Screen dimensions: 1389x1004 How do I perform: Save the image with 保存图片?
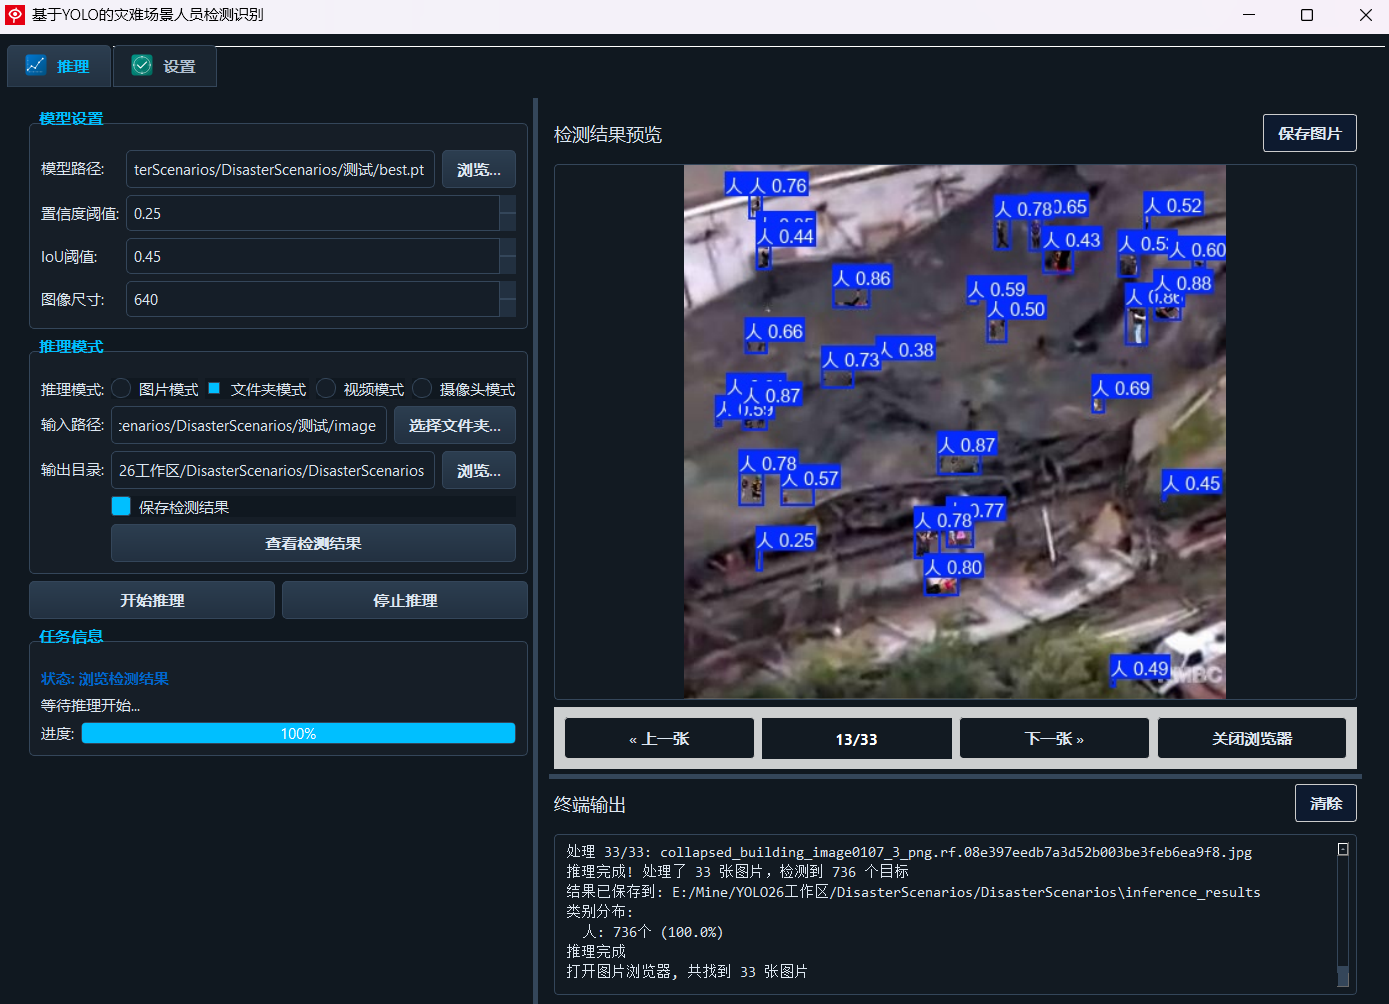(1310, 133)
